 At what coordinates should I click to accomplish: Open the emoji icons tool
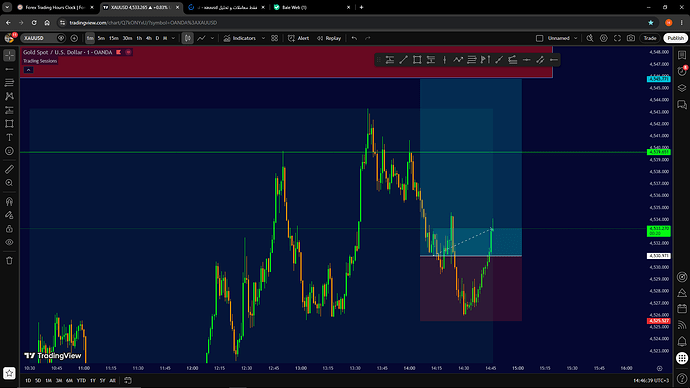click(9, 151)
